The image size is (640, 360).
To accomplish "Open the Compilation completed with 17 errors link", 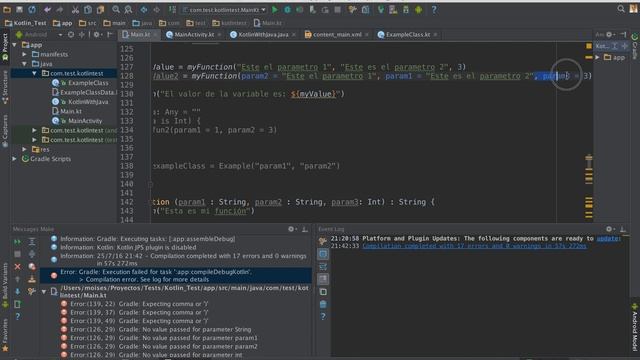I will click(x=474, y=246).
